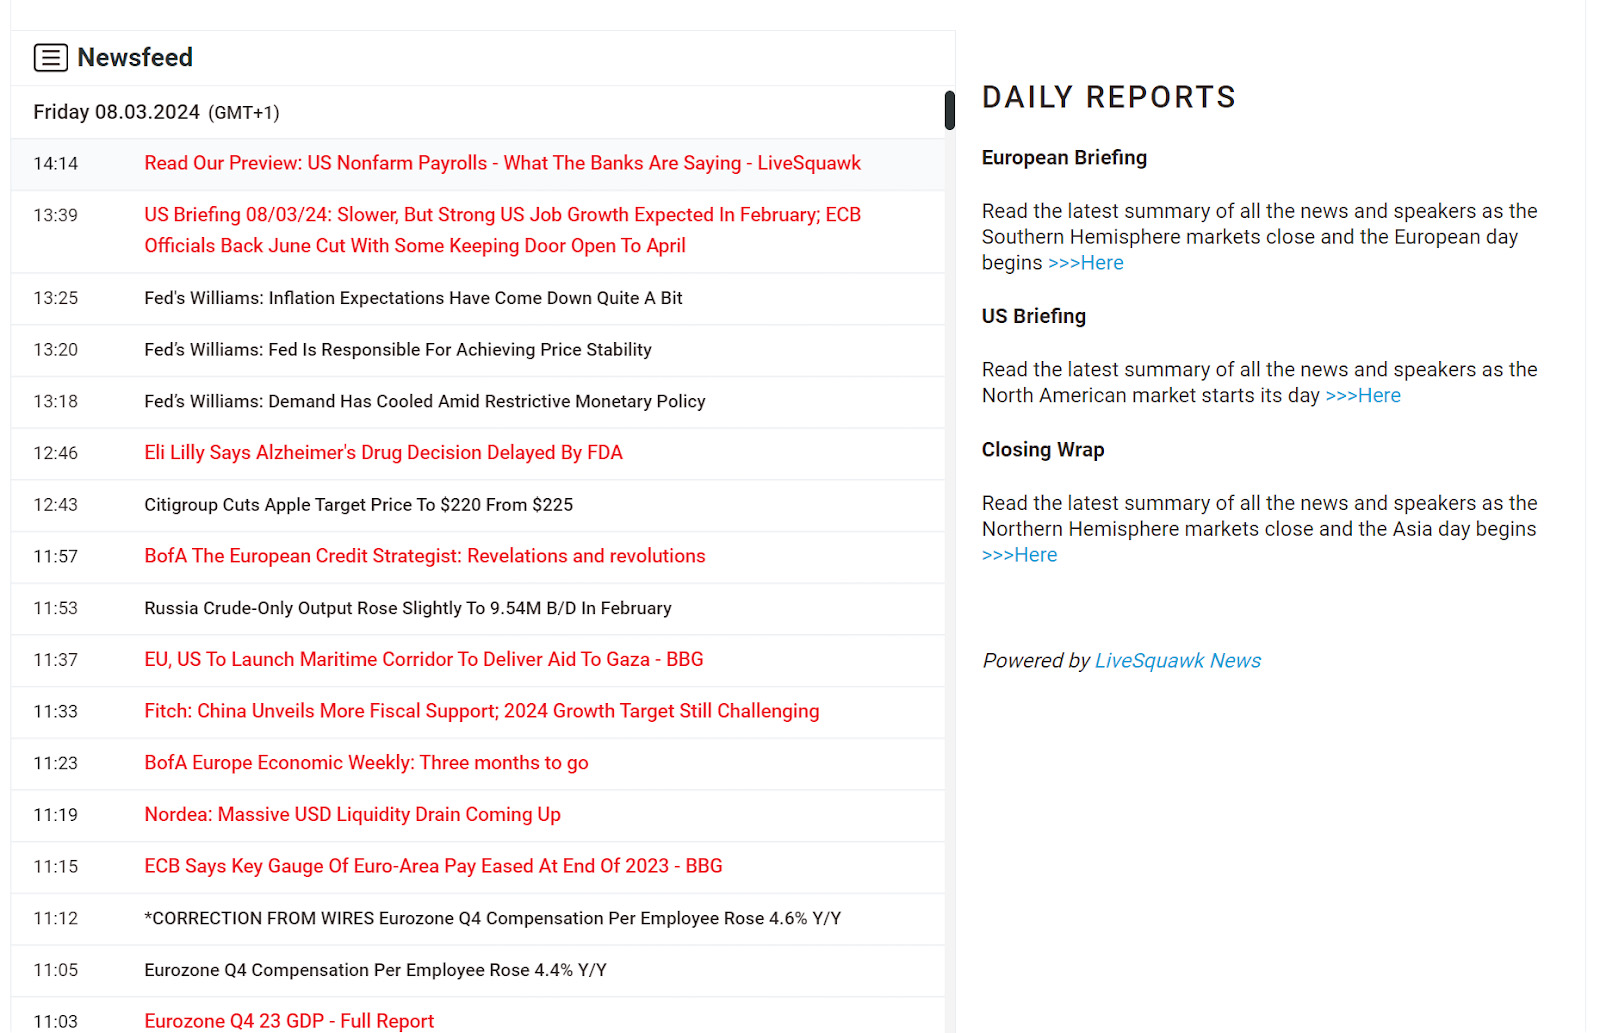Click the 'Newsfeed' panel title
Screen dimensions: 1600x1033
(135, 58)
